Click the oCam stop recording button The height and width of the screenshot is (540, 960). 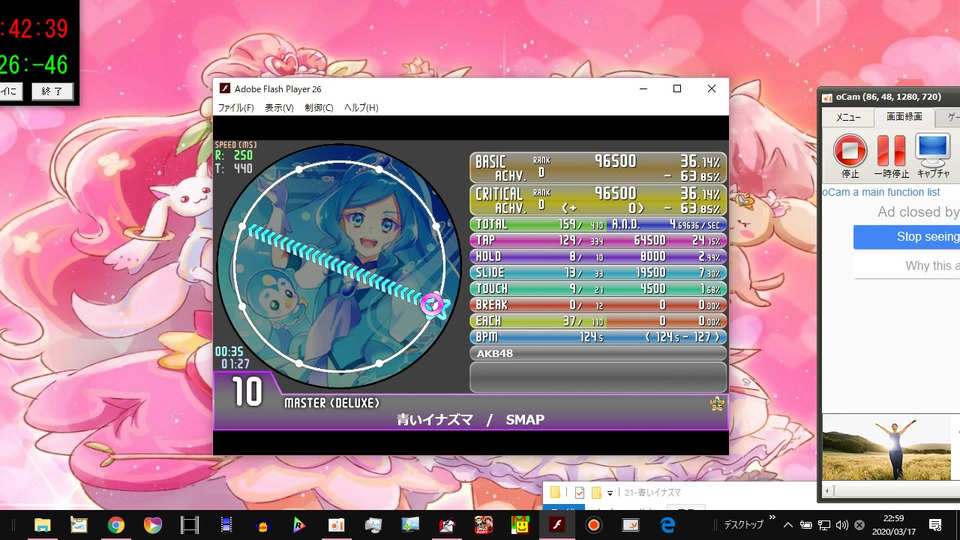[850, 151]
